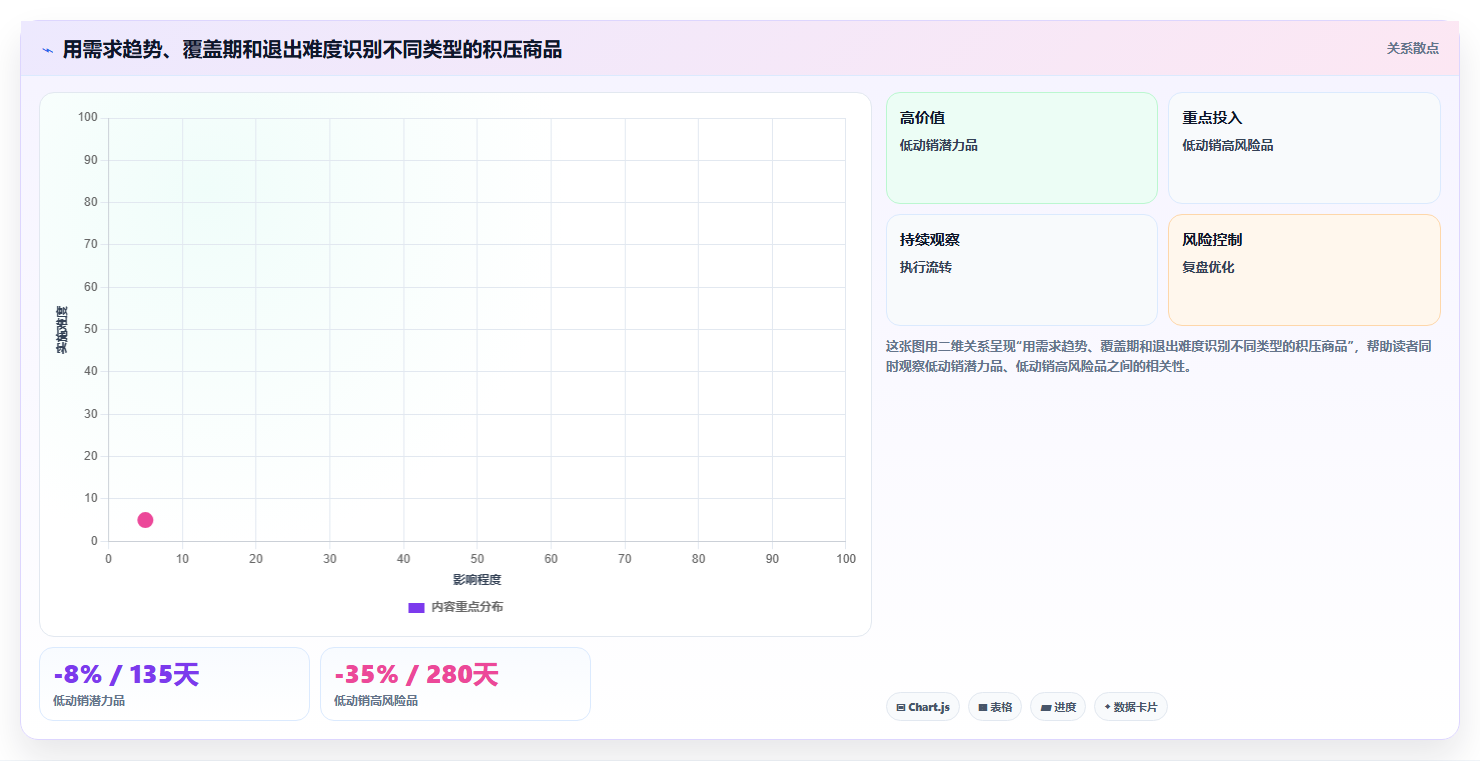The image size is (1480, 761).
Task: Select the Chart.js tag chip
Action: click(x=922, y=707)
